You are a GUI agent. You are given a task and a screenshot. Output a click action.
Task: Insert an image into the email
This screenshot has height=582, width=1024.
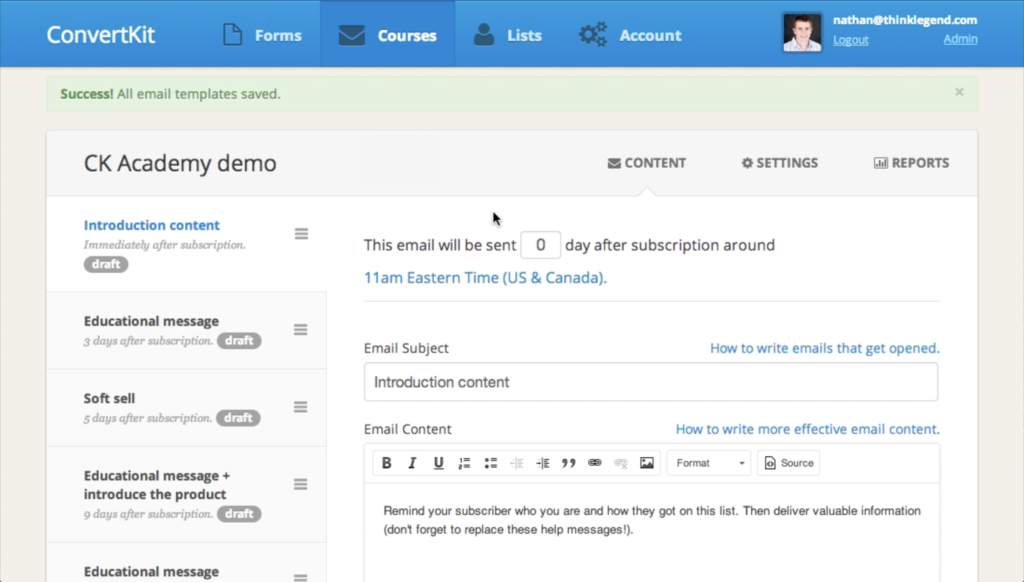click(x=647, y=463)
